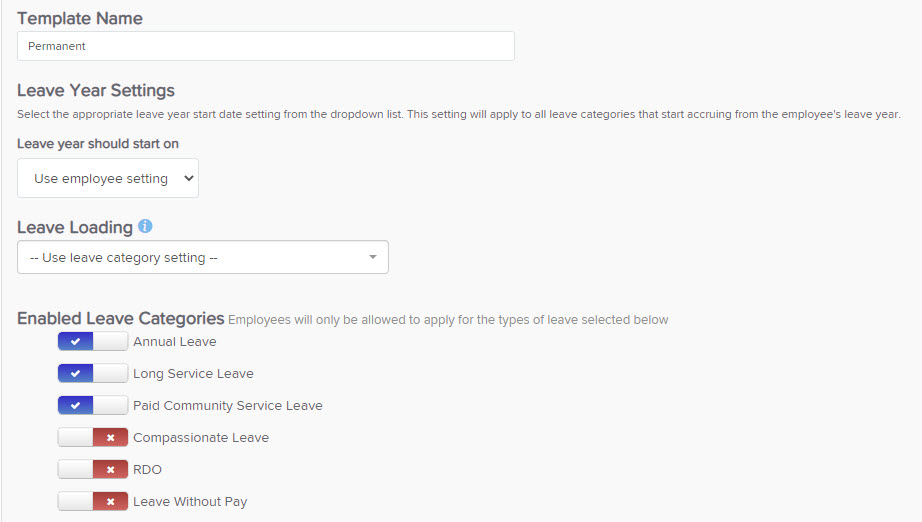Click the chevron of leave year dropdown
This screenshot has width=922, height=522.
pos(189,178)
